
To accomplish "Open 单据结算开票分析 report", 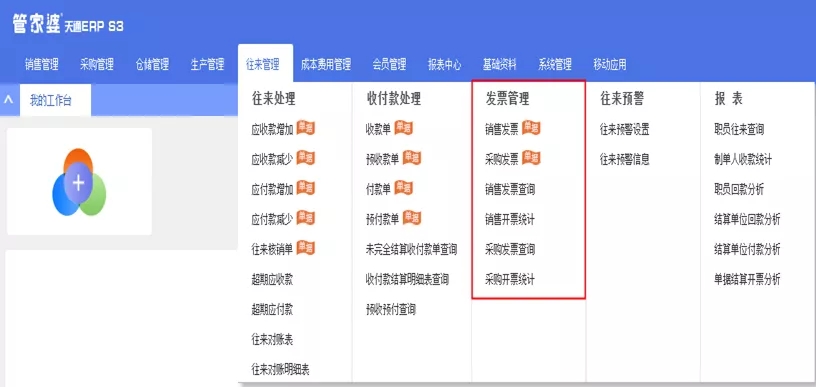I will [x=747, y=280].
